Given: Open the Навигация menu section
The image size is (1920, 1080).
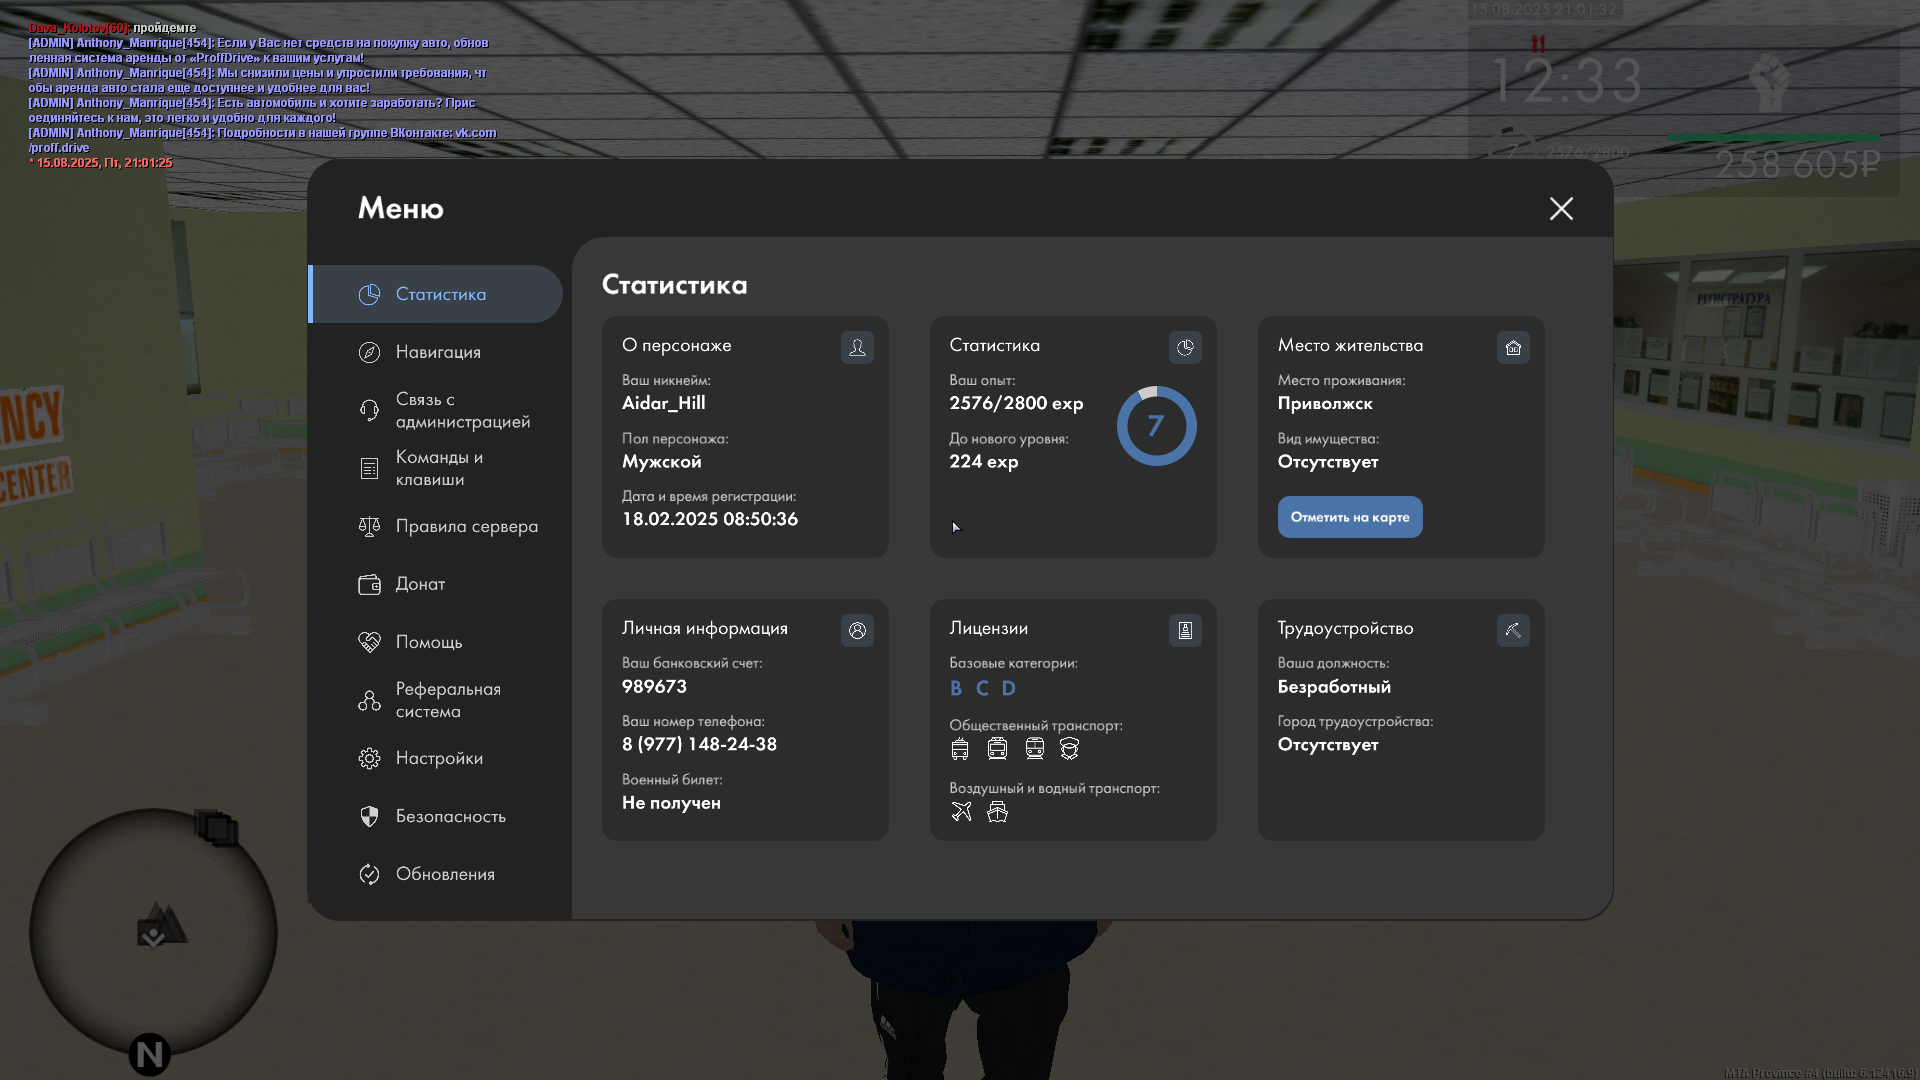Looking at the screenshot, I should (436, 352).
